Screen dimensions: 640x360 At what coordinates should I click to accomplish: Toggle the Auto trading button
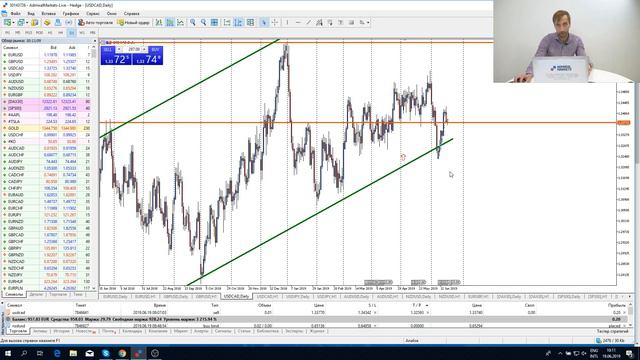(x=96, y=22)
